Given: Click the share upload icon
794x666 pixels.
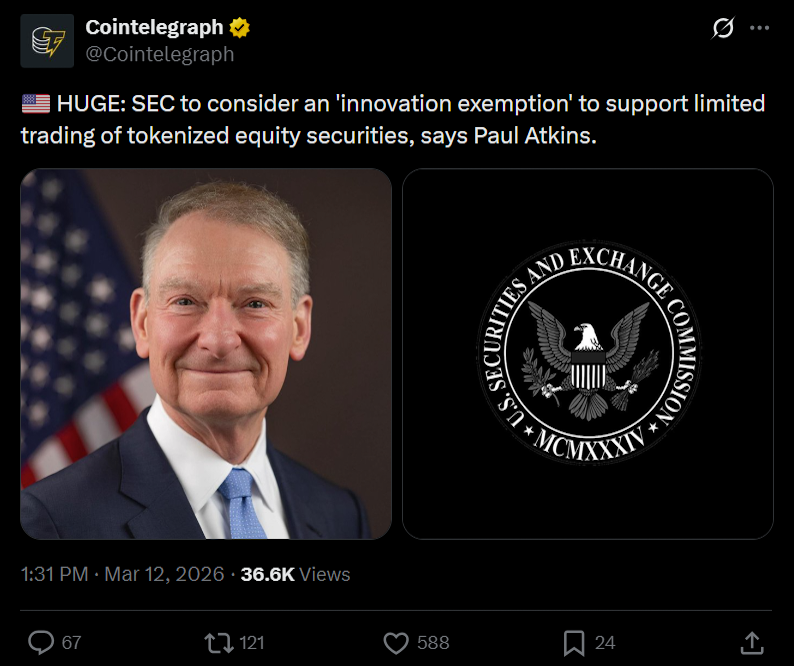Looking at the screenshot, I should pos(752,643).
